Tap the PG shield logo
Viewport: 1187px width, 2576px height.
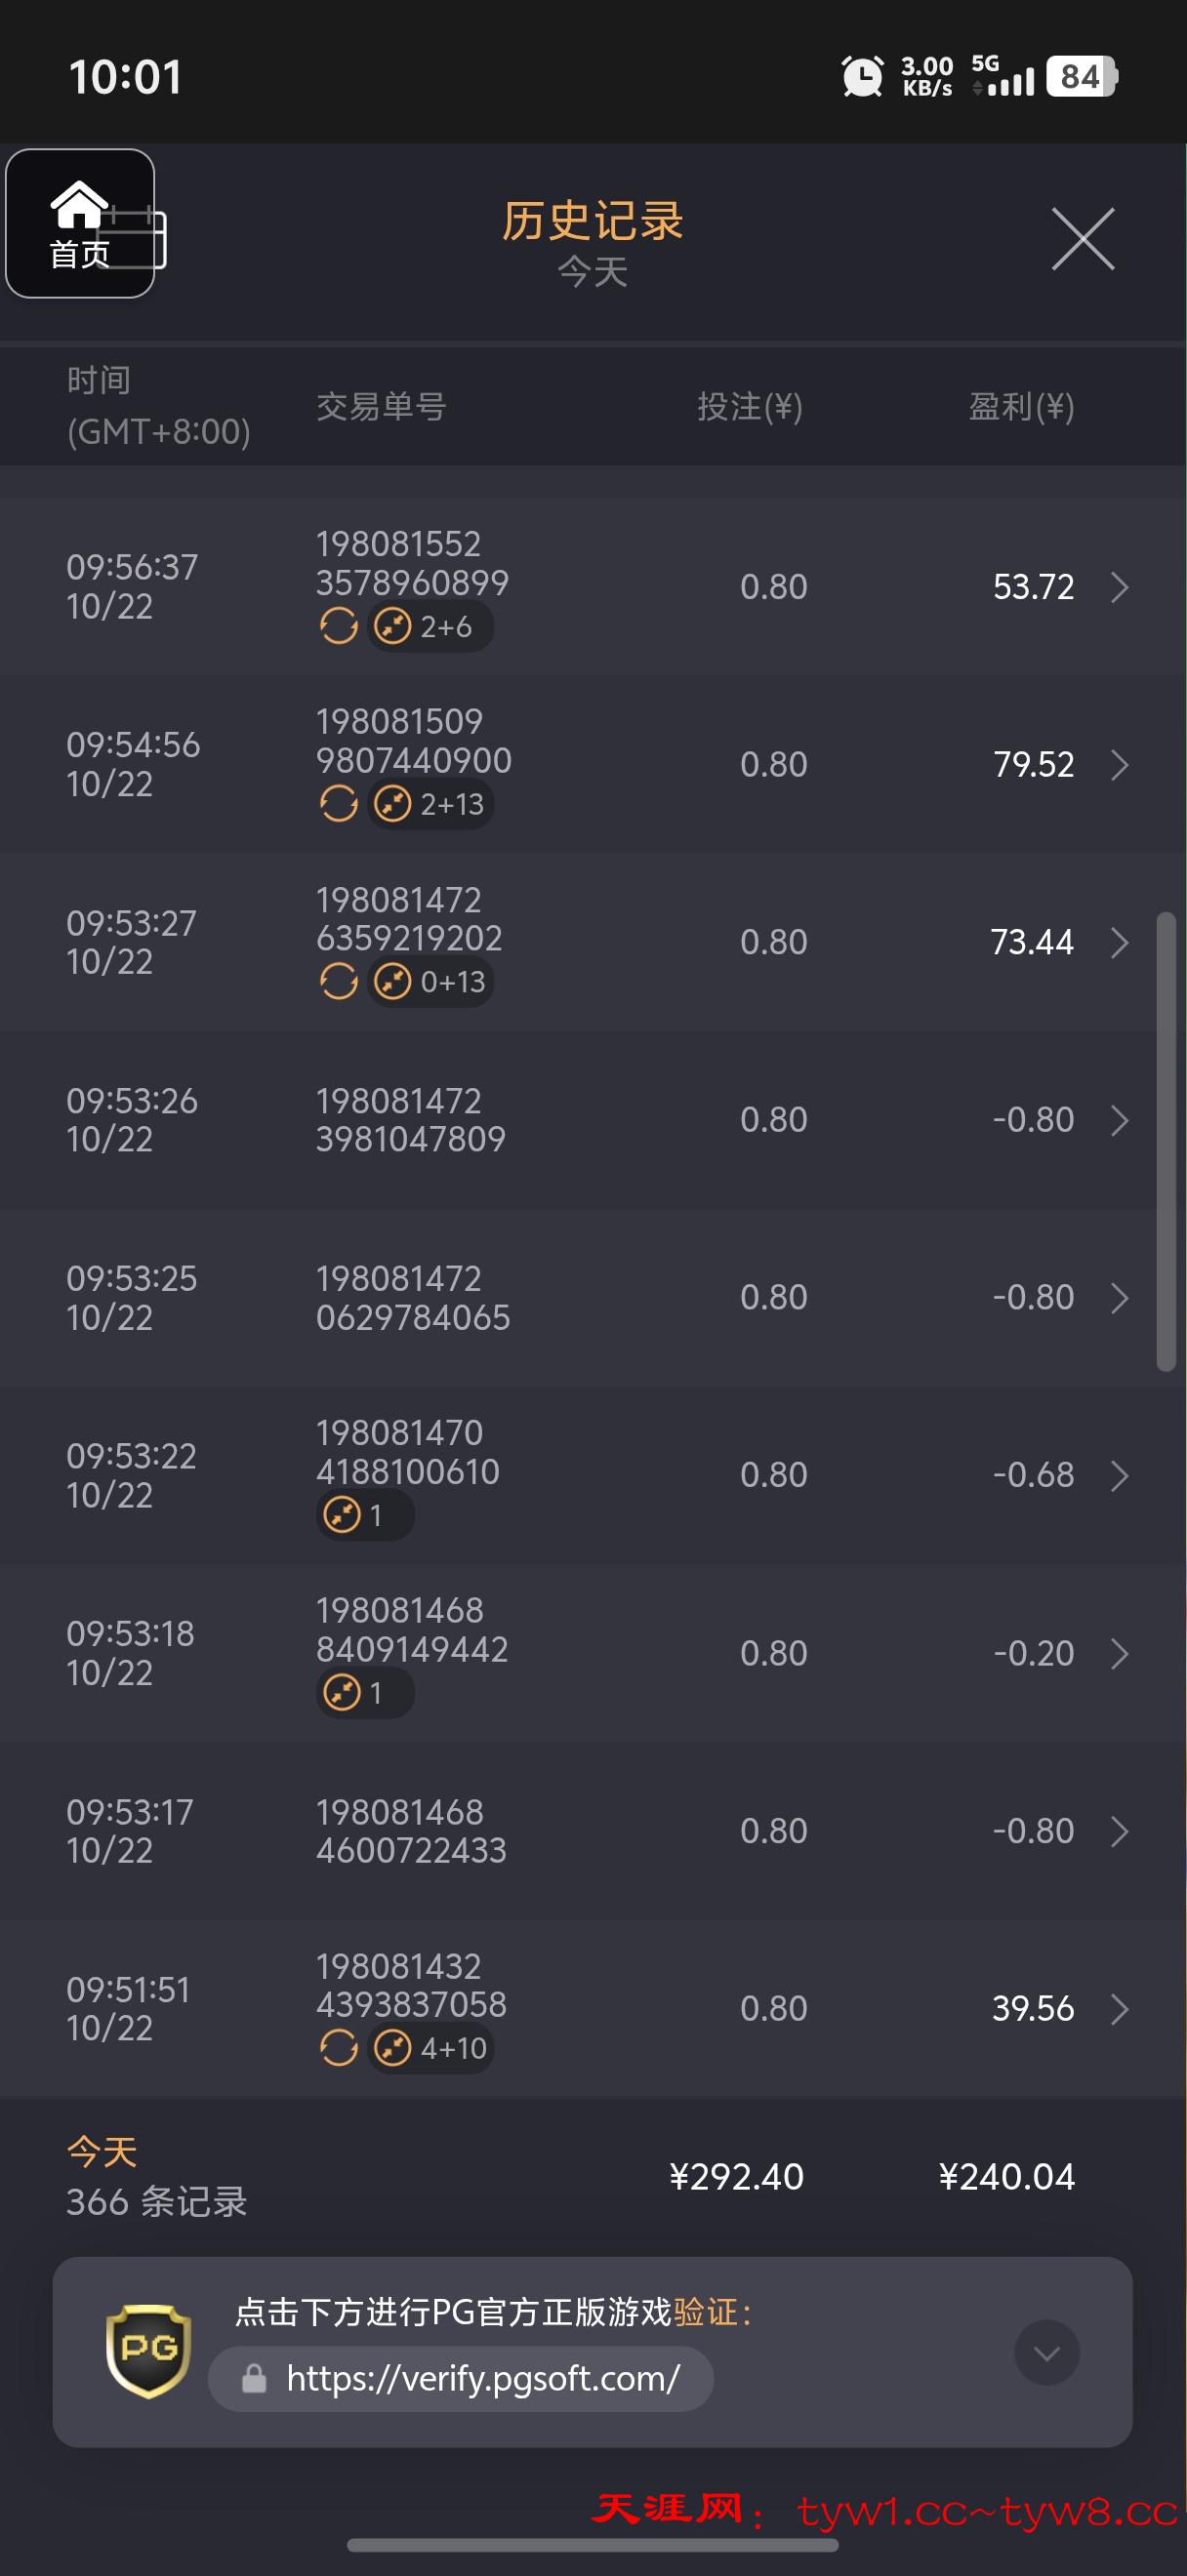pyautogui.click(x=148, y=2351)
